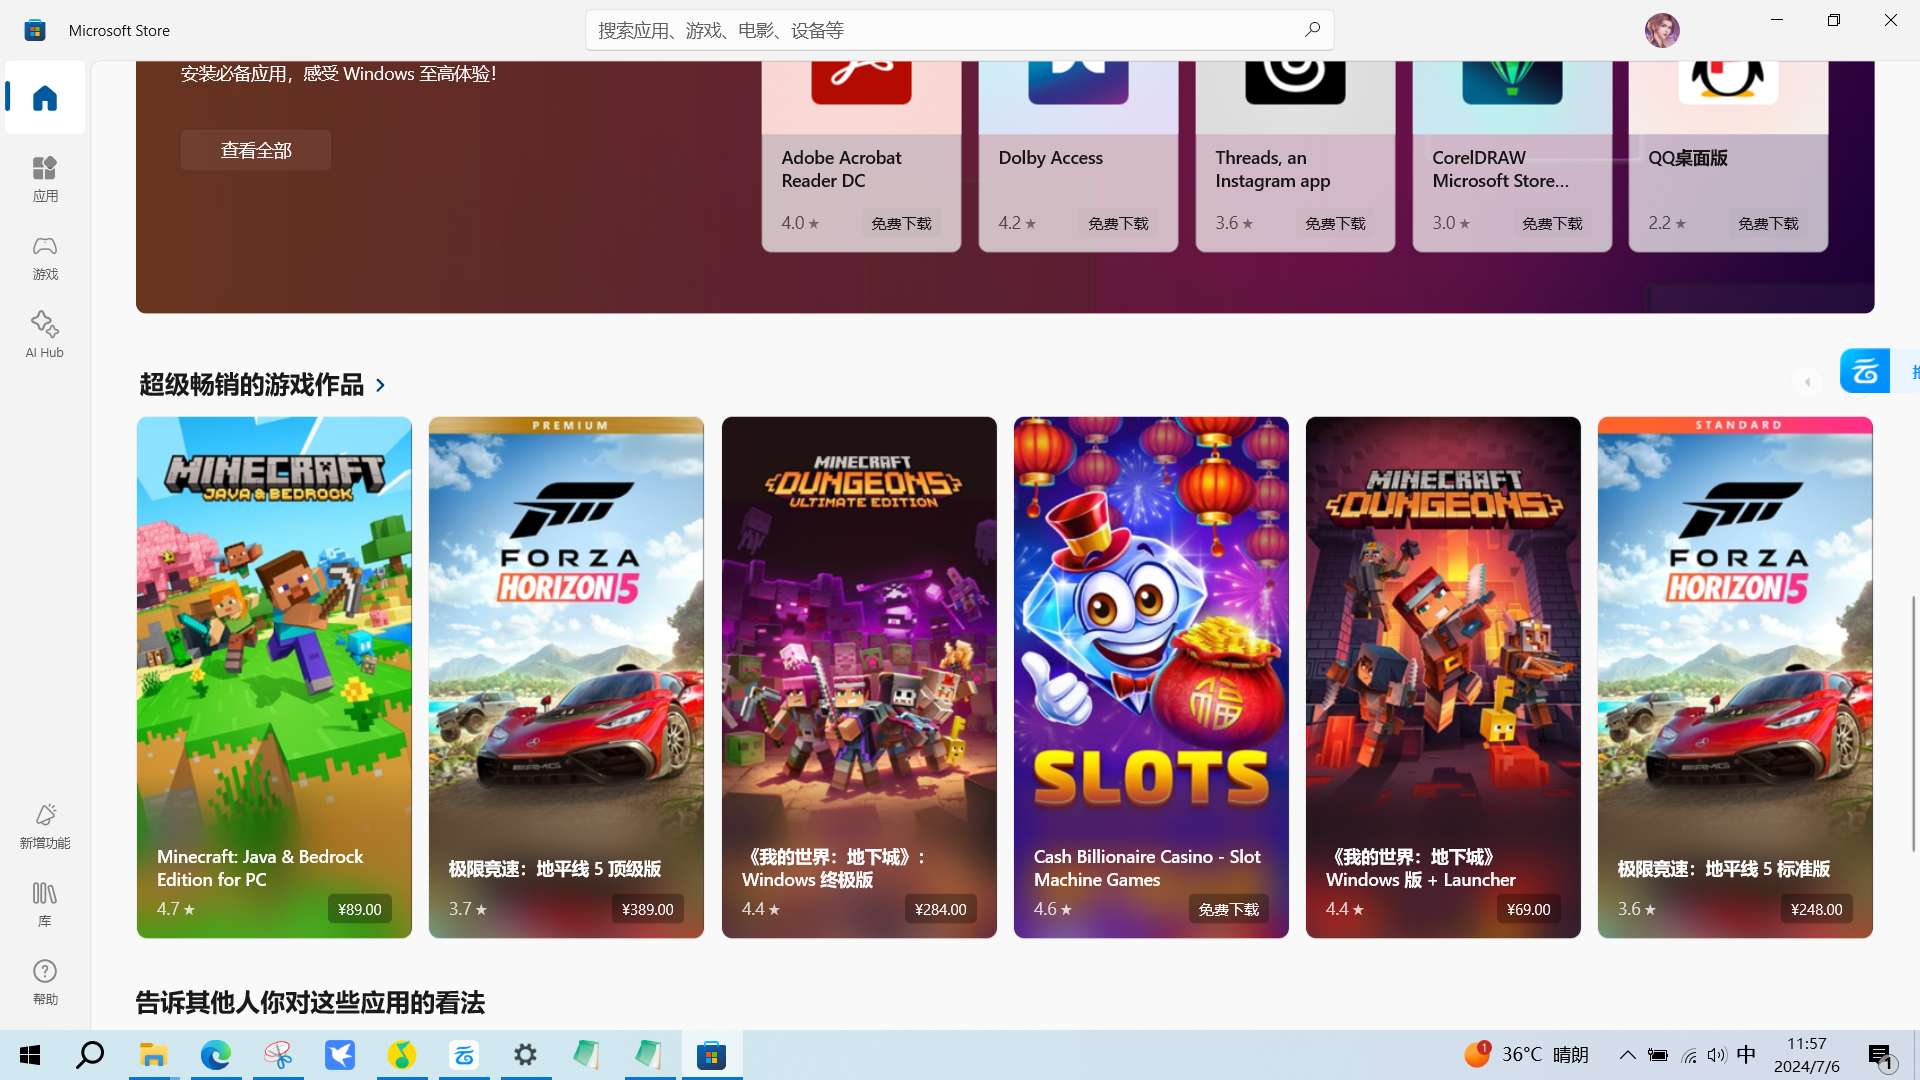Expand the 超级畅销的游戏作品 section chevron

(x=380, y=385)
